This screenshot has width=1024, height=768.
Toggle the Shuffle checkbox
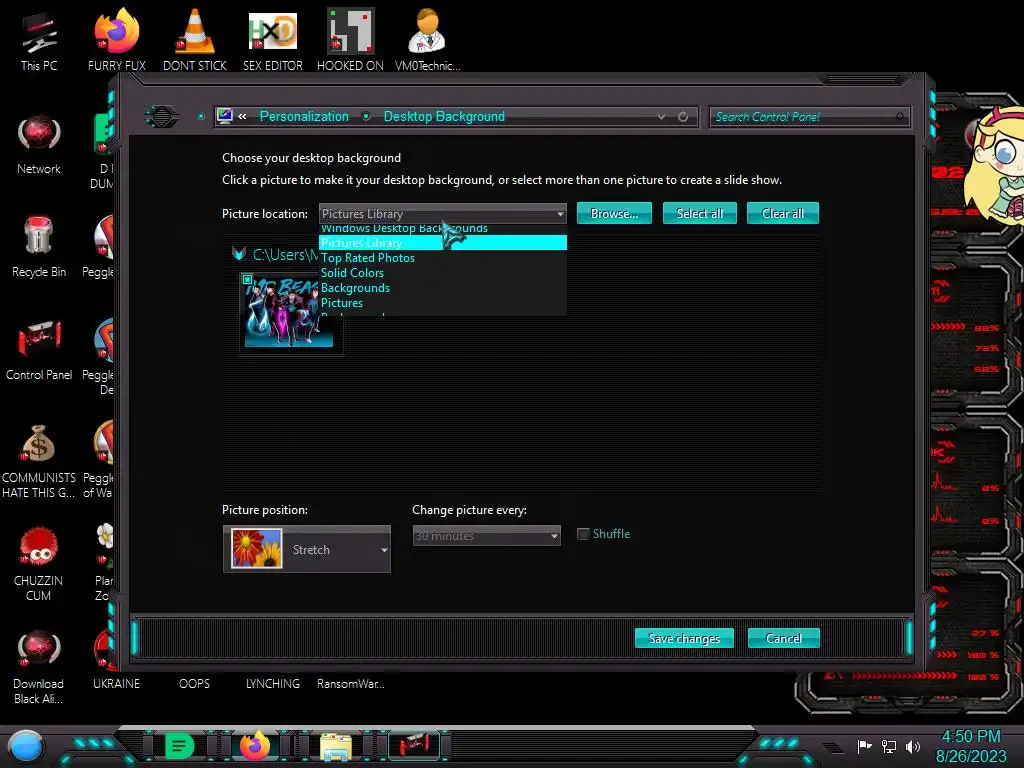(x=583, y=534)
